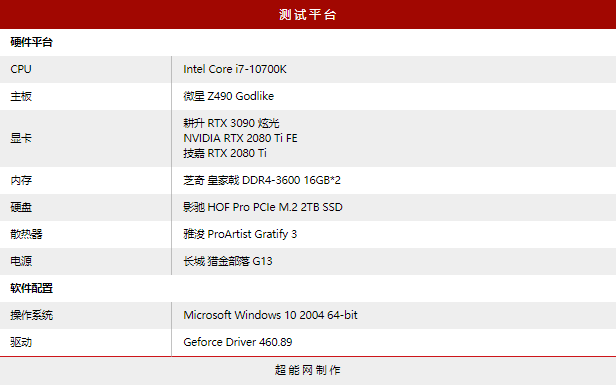Select 雅浚 ProArtist Gratify 3 entry
Image resolution: width=616 pixels, height=388 pixels.
pyautogui.click(x=240, y=234)
